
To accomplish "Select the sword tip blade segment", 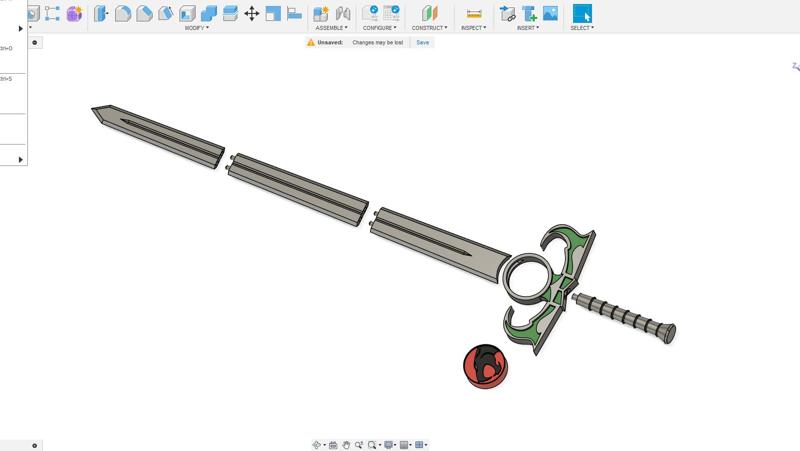I will 157,135.
